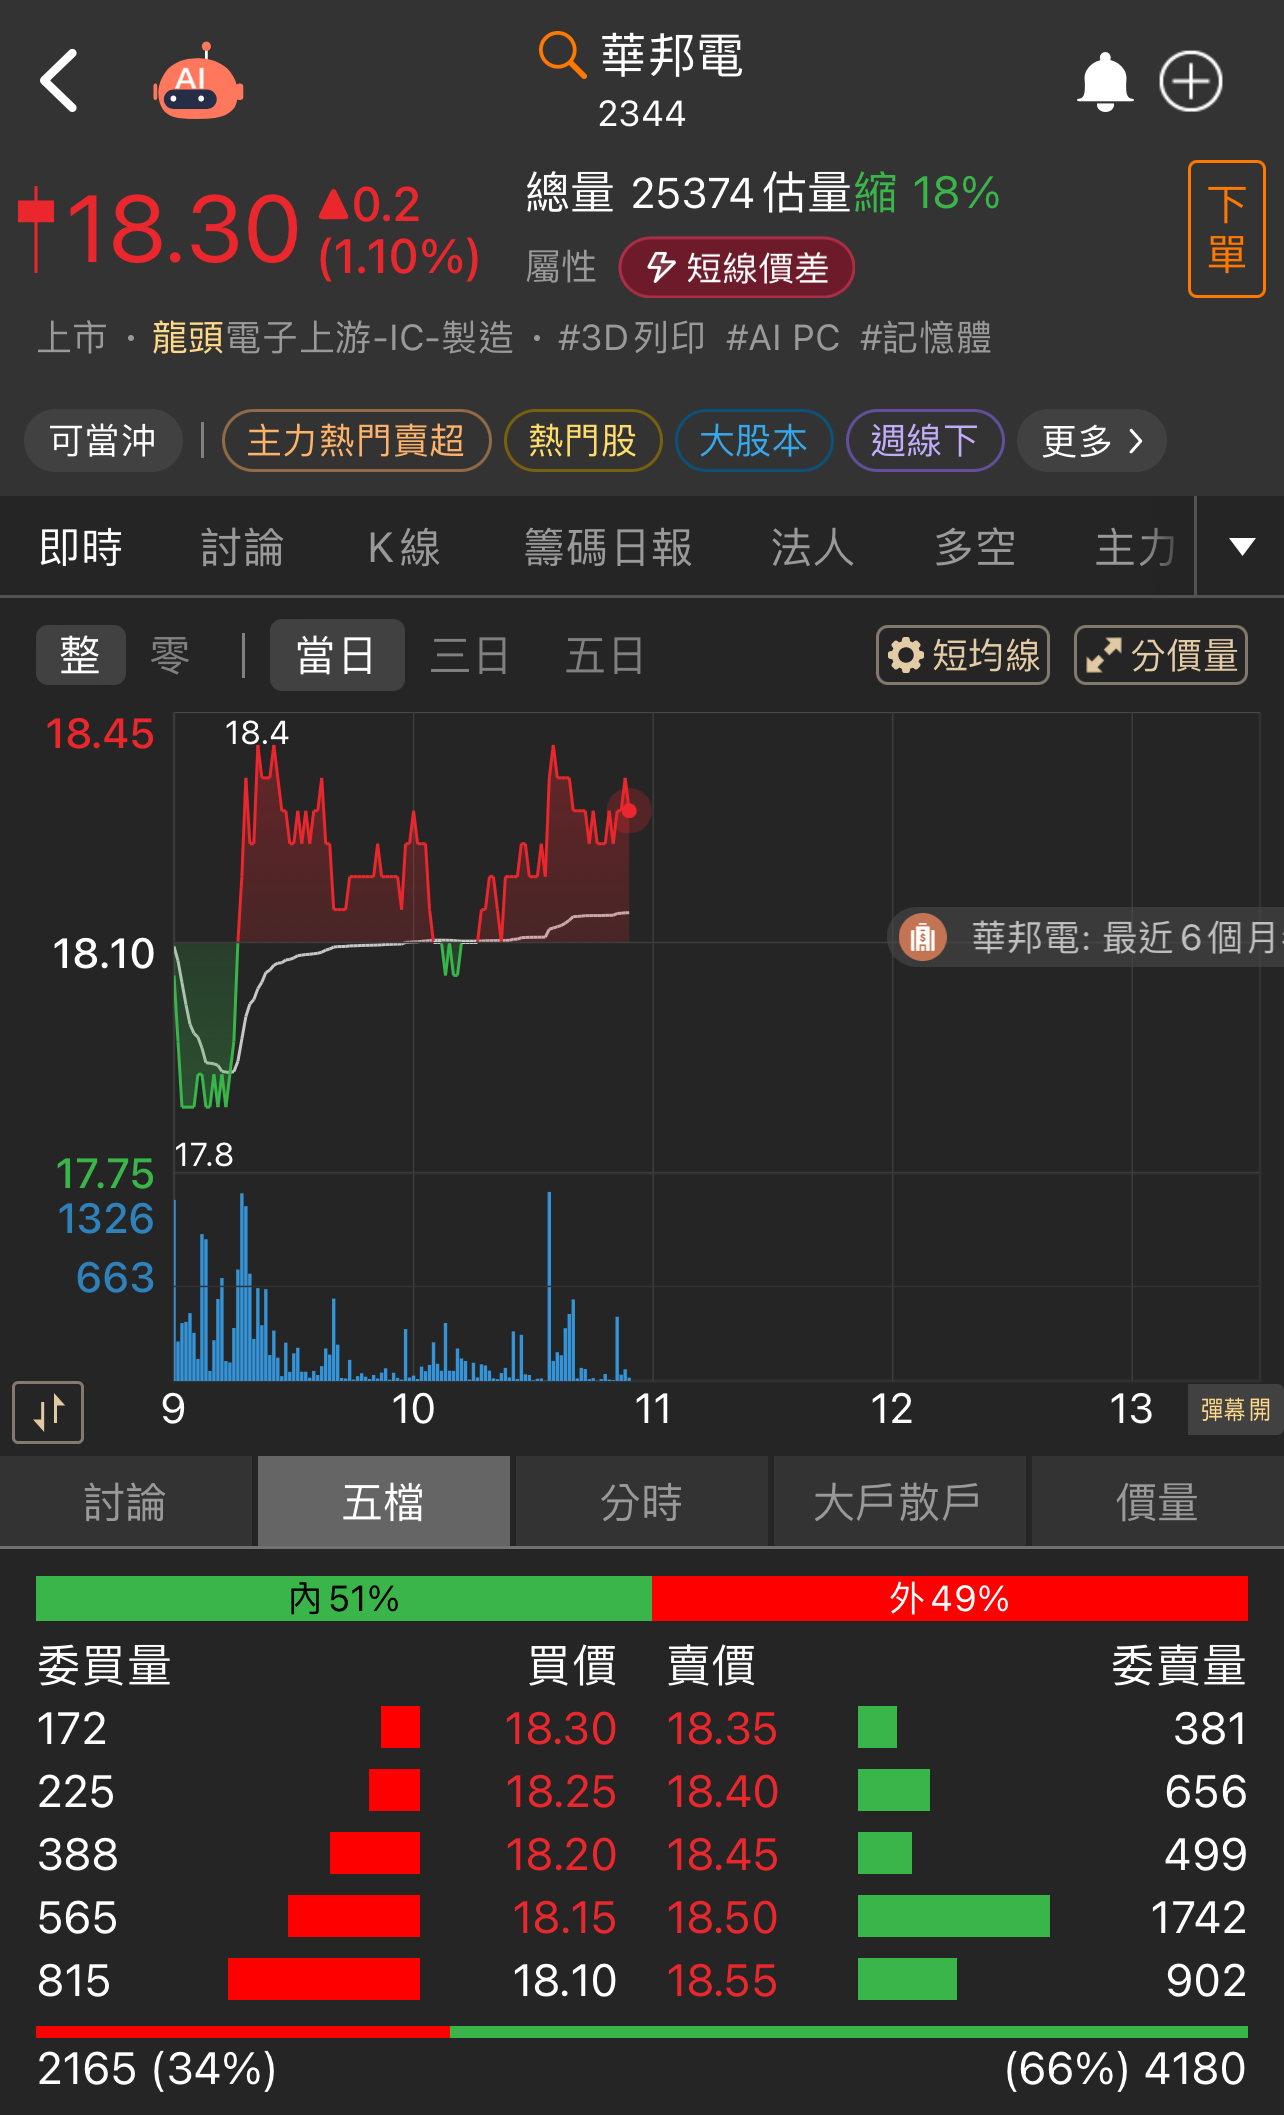
Task: Select bid price 18.30
Action: 561,1728
